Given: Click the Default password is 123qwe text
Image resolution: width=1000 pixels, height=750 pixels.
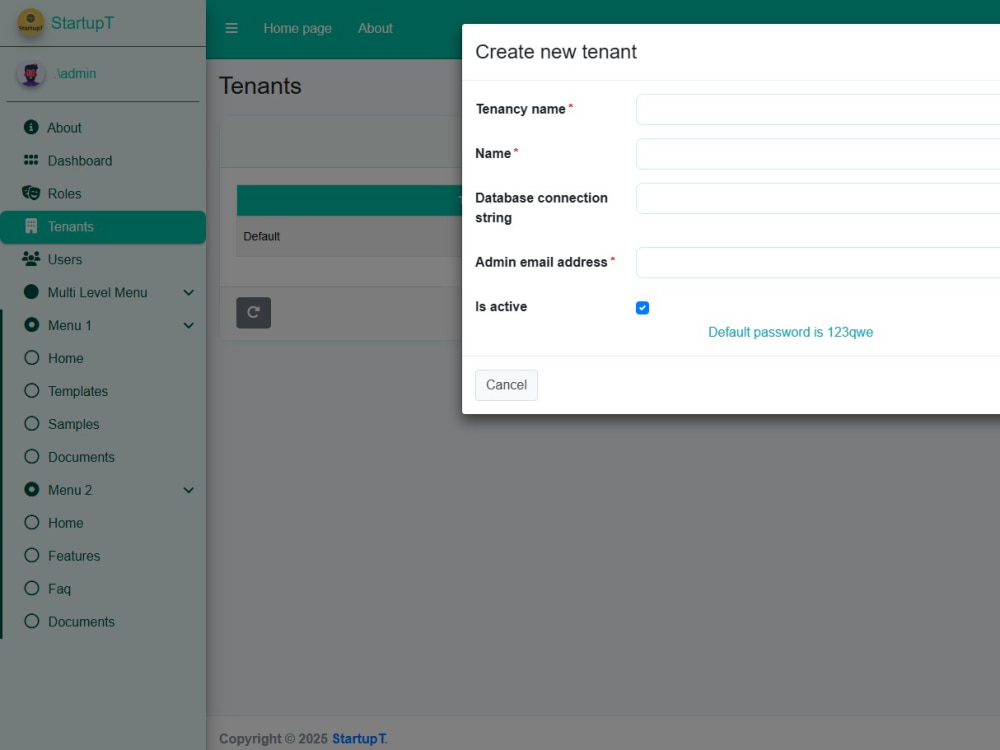Looking at the screenshot, I should (790, 332).
